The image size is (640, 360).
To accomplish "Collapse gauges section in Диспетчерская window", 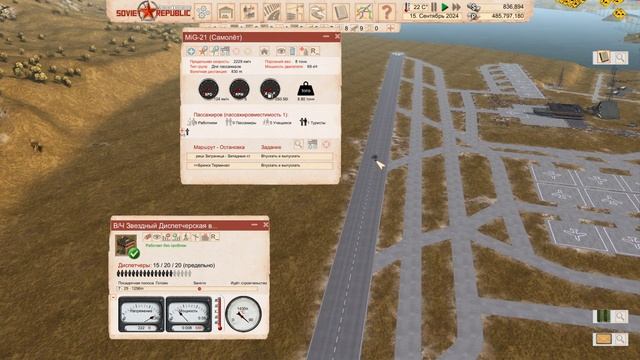I will pos(113,298).
